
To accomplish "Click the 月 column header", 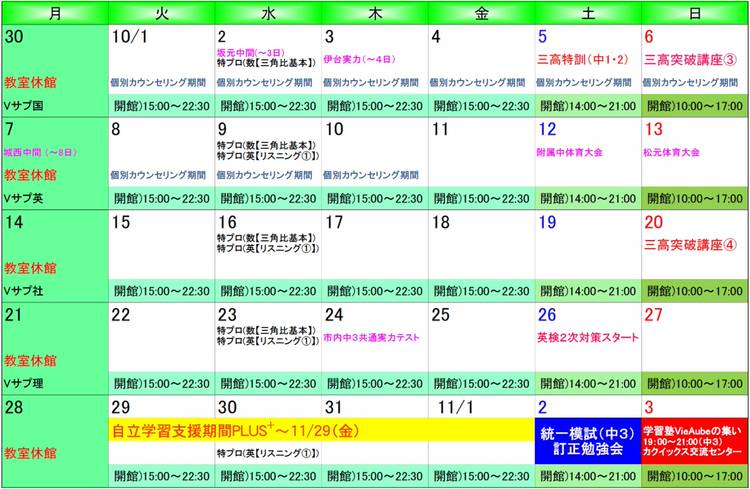I will [x=54, y=12].
